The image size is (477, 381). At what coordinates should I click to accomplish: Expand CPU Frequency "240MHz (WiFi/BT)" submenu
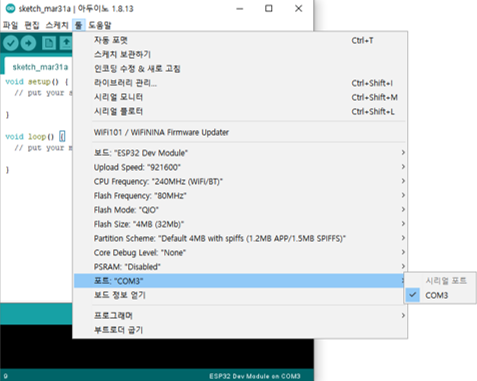coord(240,181)
